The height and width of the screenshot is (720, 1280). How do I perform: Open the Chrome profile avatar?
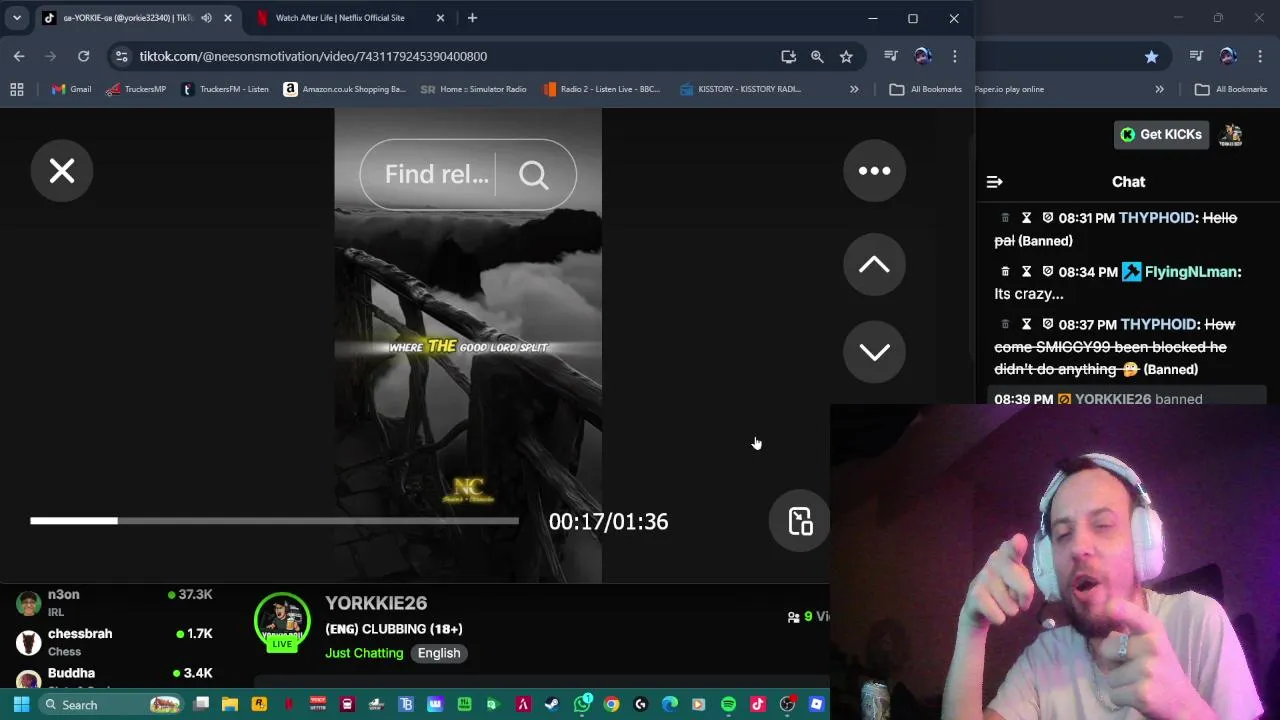pyautogui.click(x=923, y=56)
